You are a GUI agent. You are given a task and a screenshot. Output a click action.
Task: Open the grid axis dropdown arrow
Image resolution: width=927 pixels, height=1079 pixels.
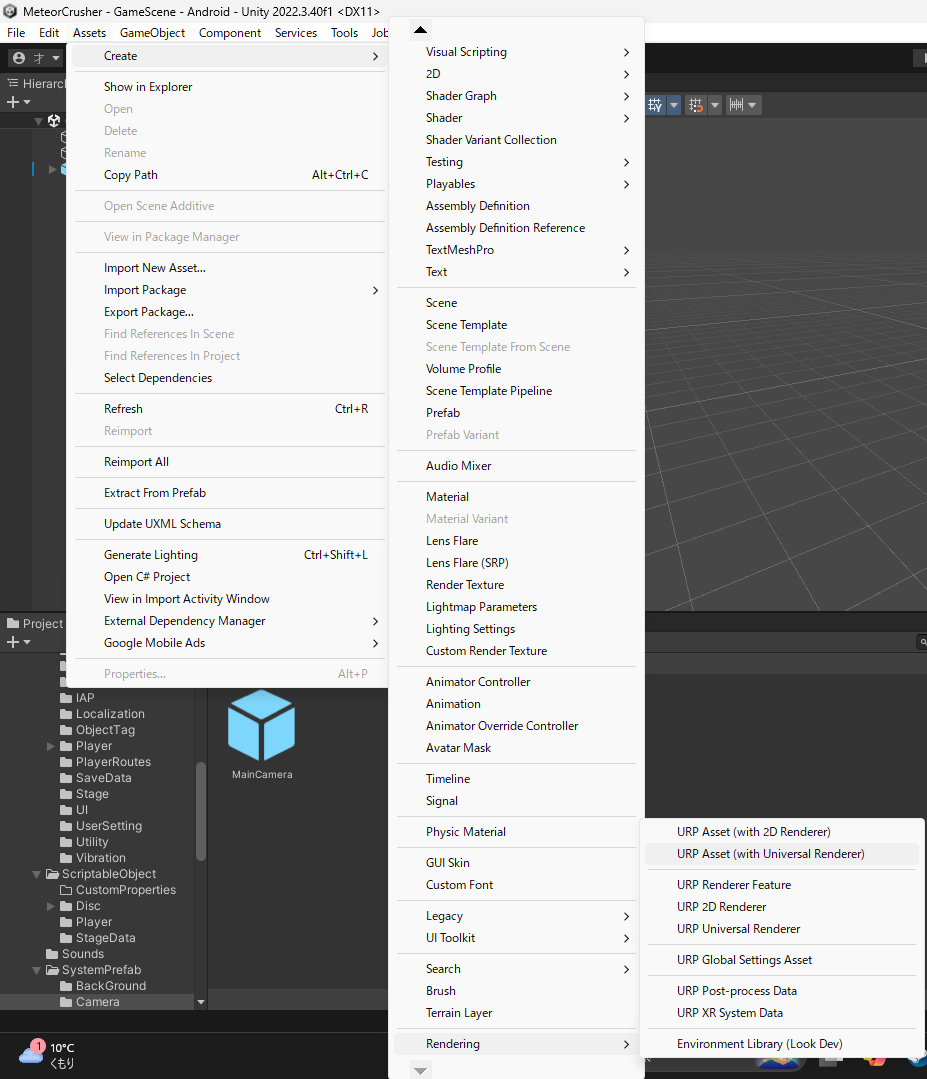tap(674, 105)
